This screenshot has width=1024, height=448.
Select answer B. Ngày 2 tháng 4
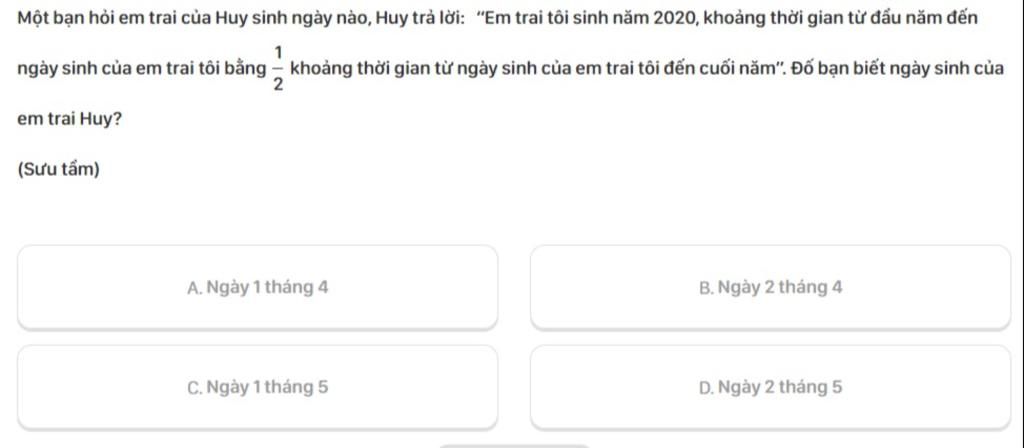click(771, 287)
